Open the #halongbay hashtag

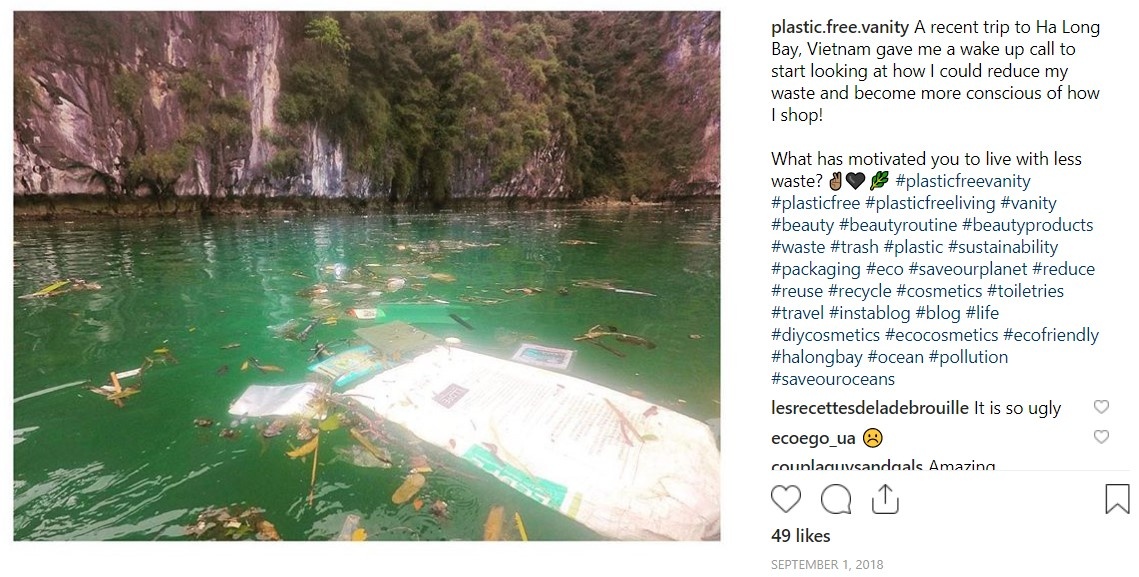(x=816, y=357)
